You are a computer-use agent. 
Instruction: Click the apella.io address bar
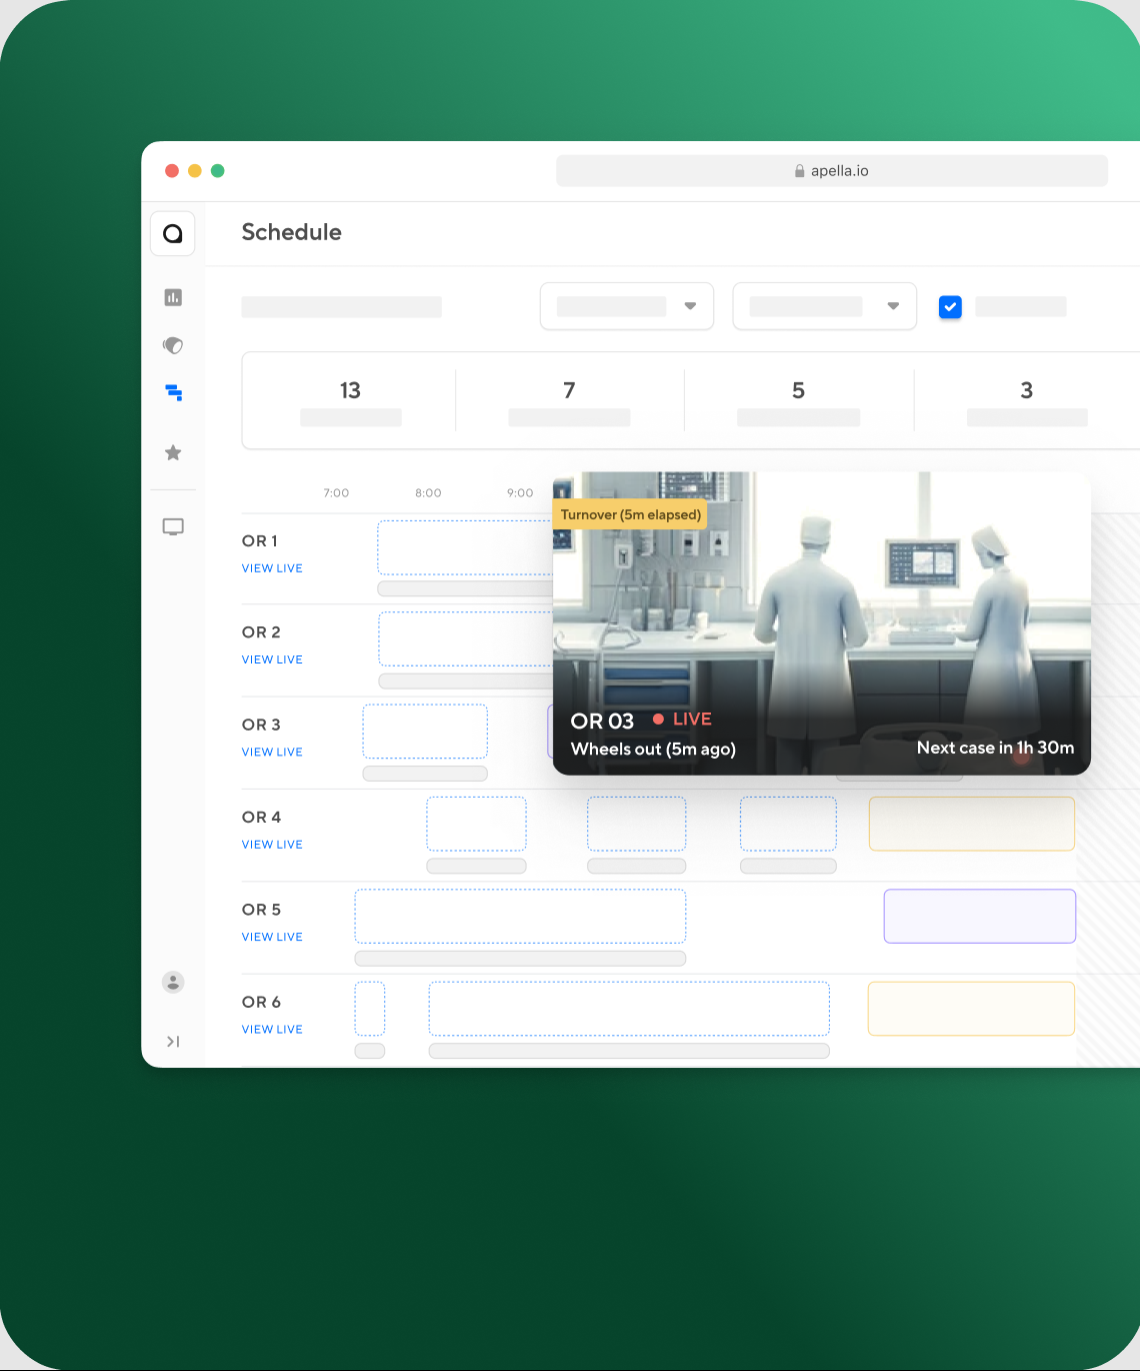(832, 171)
